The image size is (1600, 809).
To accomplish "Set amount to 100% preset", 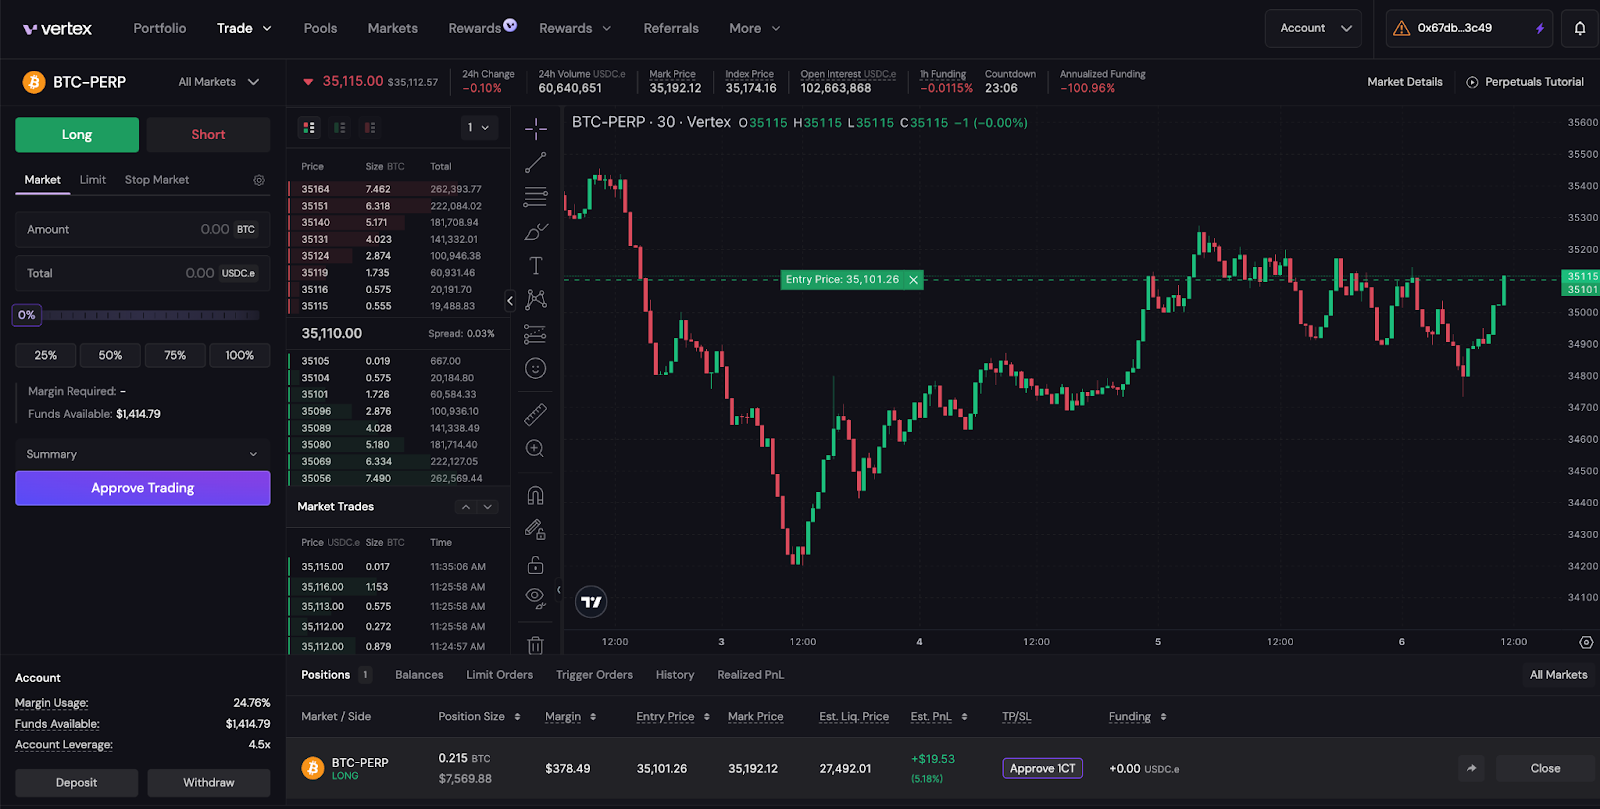I will click(x=240, y=355).
